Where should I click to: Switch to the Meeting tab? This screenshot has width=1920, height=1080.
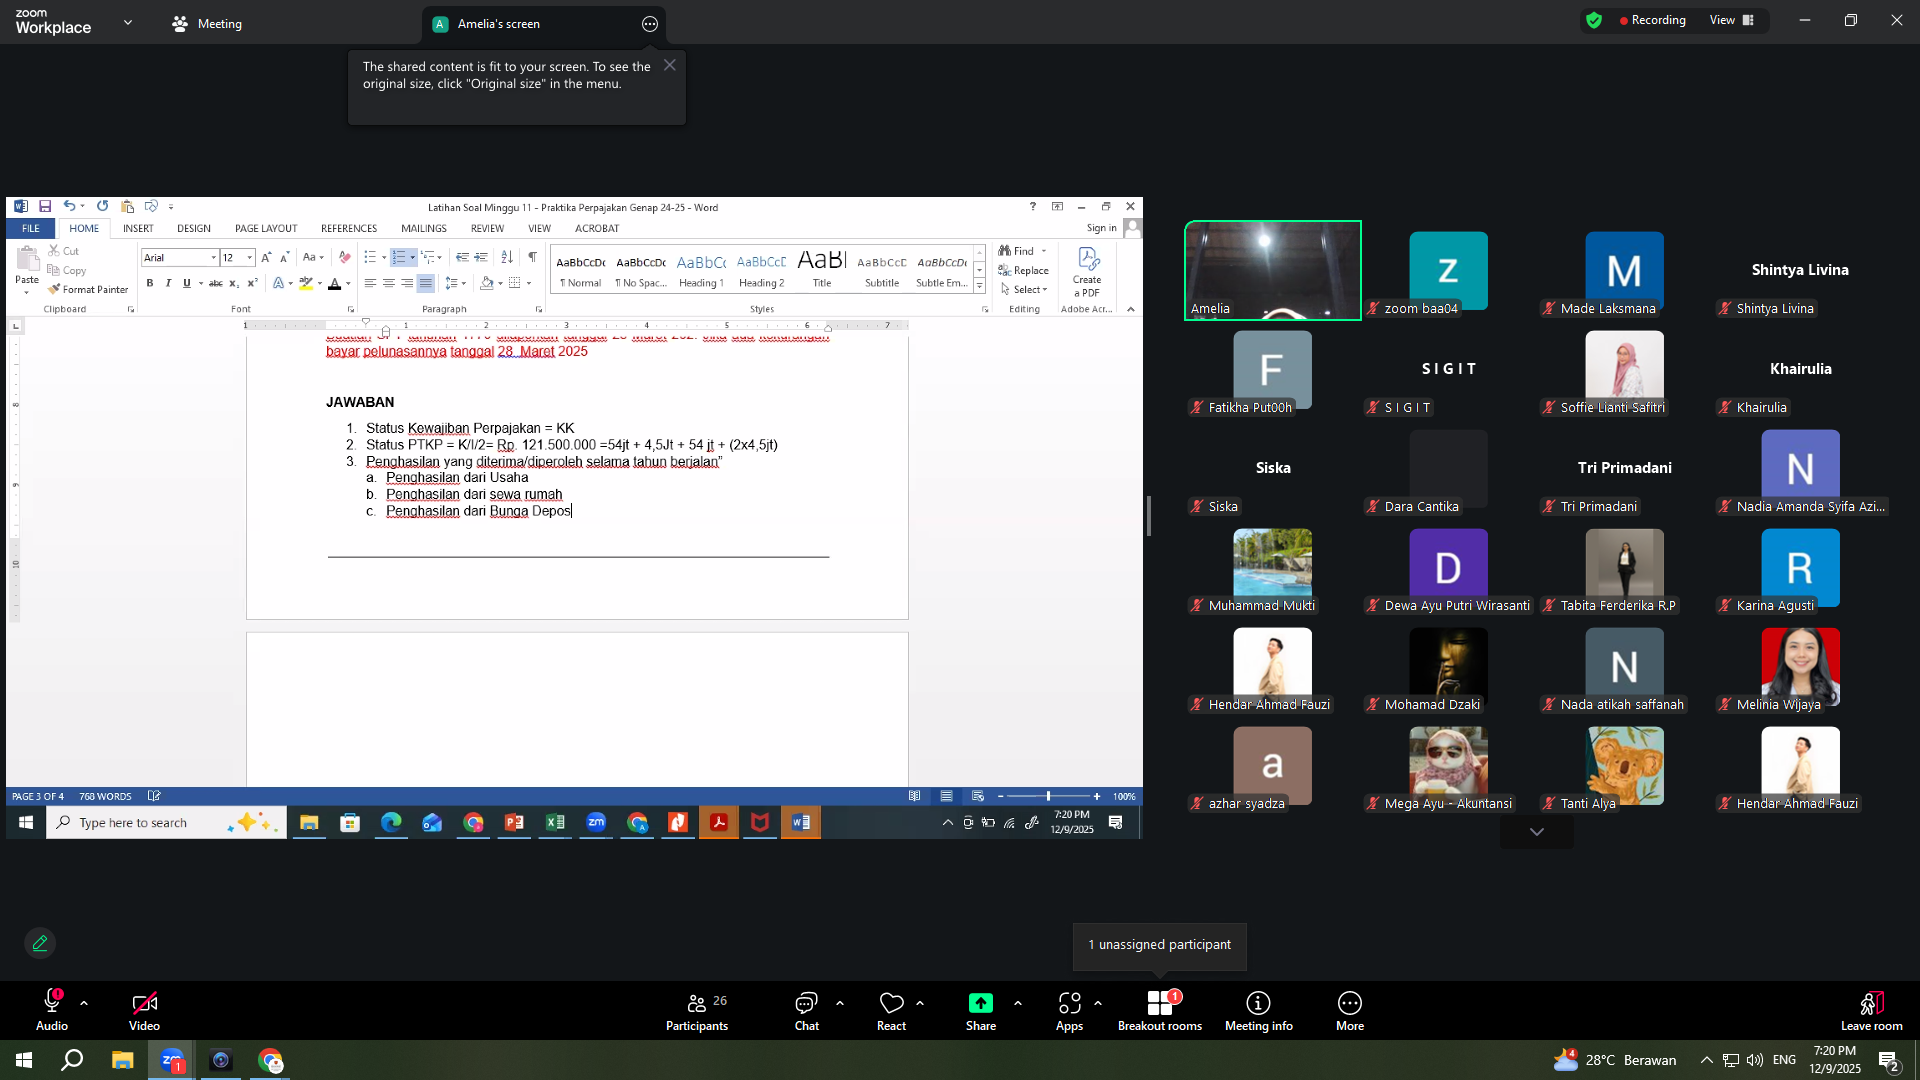point(207,24)
